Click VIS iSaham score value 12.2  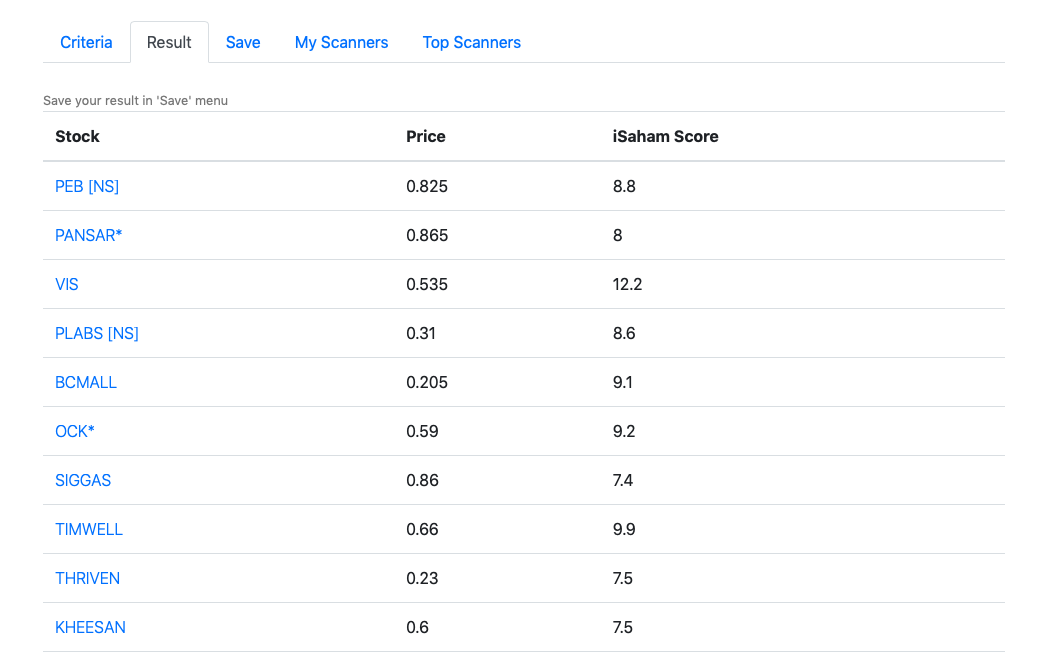coord(628,284)
